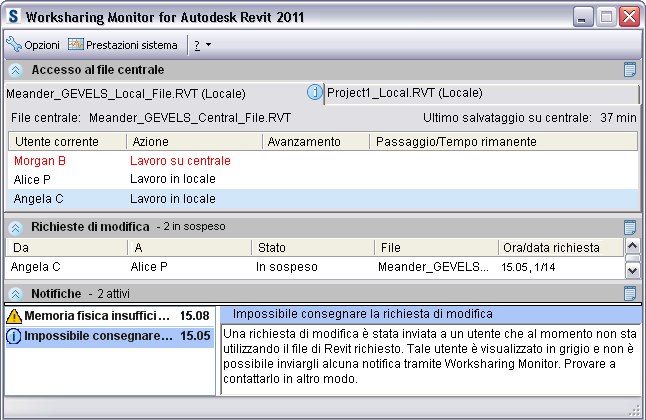Switch to Meander_GEVELS_Local_File.RVT tab
Image resolution: width=646 pixels, height=420 pixels.
click(126, 94)
